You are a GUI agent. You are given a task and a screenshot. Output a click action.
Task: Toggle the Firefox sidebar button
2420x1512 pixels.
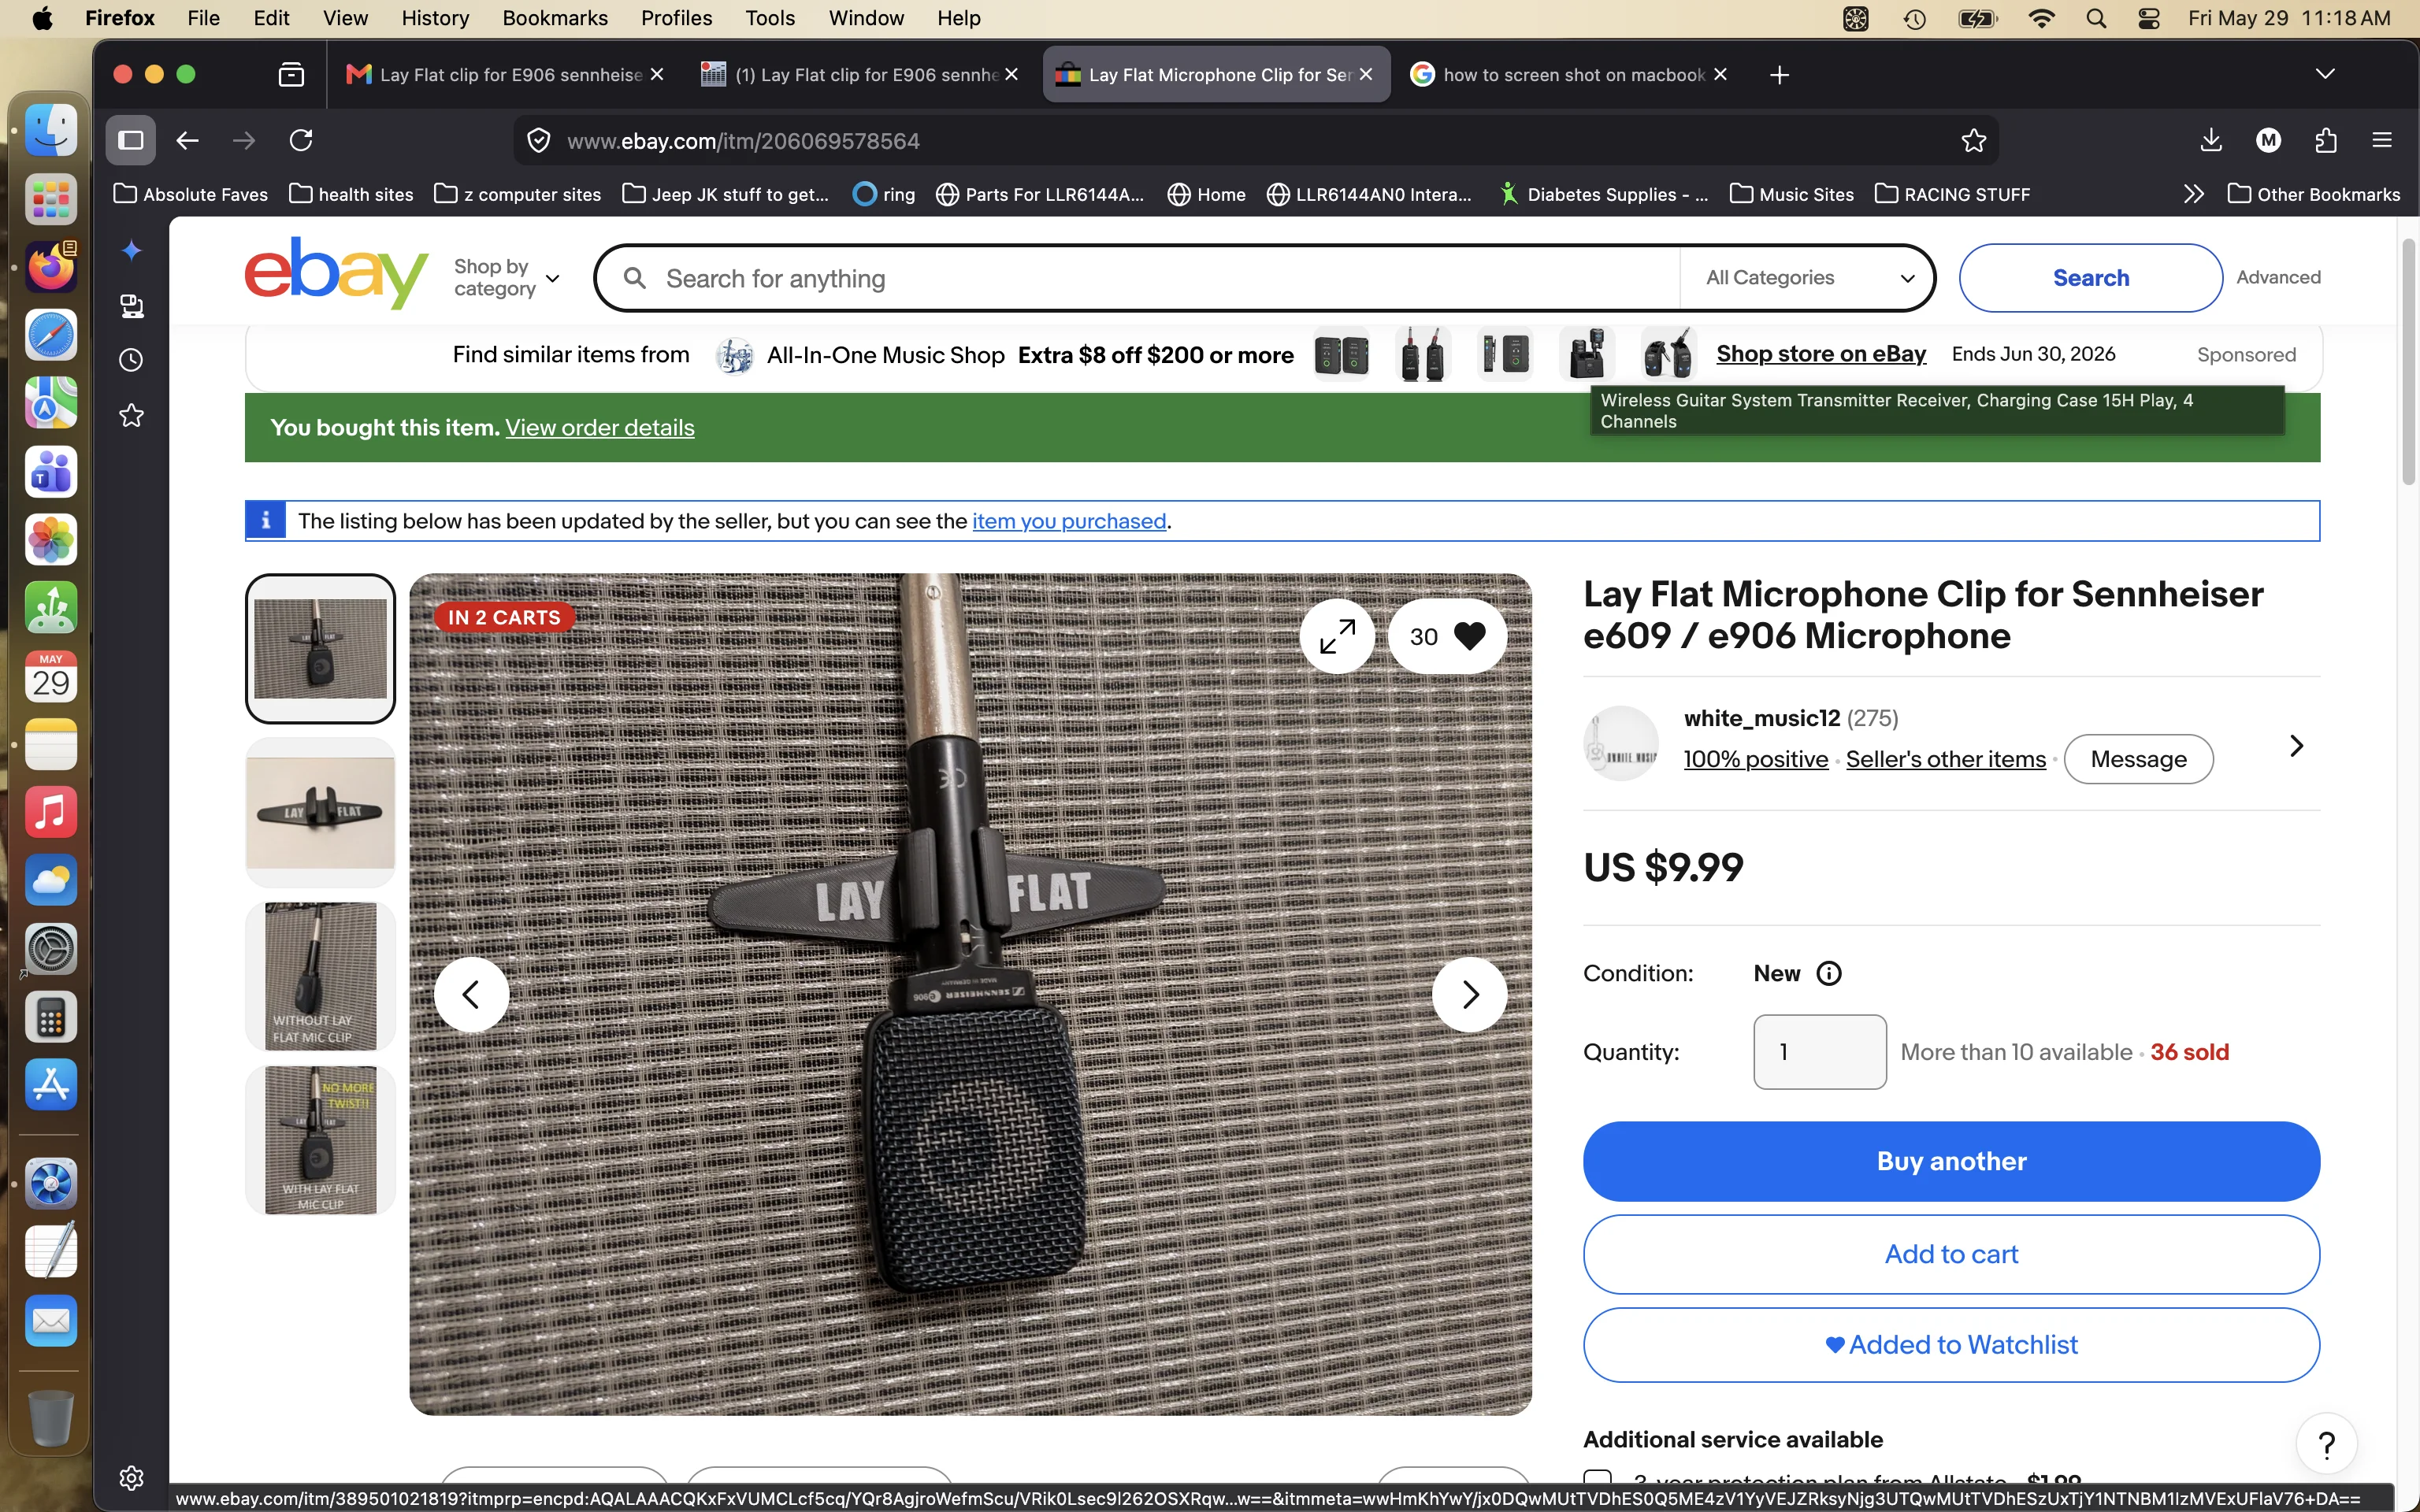130,140
